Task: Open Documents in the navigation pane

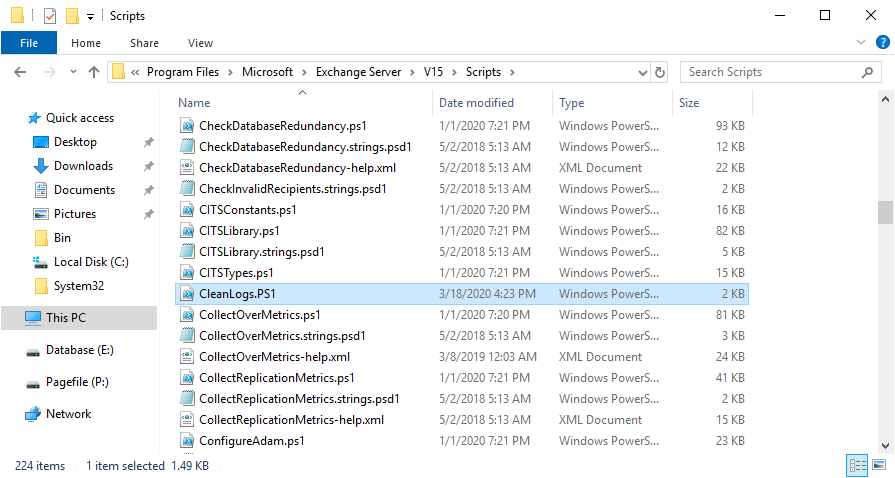Action: coord(84,190)
